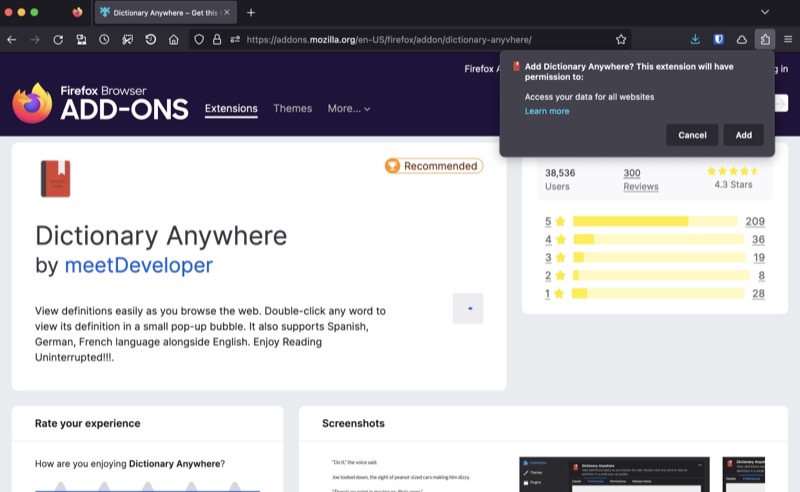Cancel the add extension prompt
Image resolution: width=800 pixels, height=492 pixels.
pyautogui.click(x=692, y=135)
